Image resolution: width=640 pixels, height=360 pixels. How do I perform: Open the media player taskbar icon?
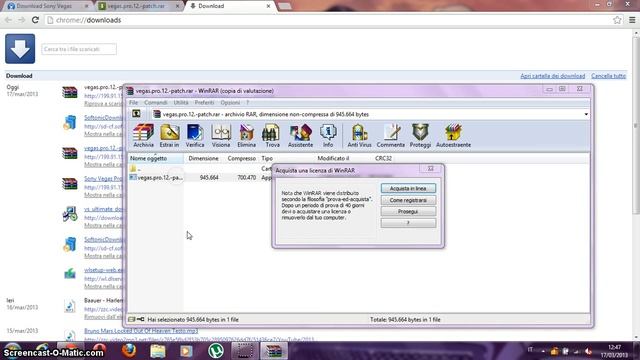186,351
